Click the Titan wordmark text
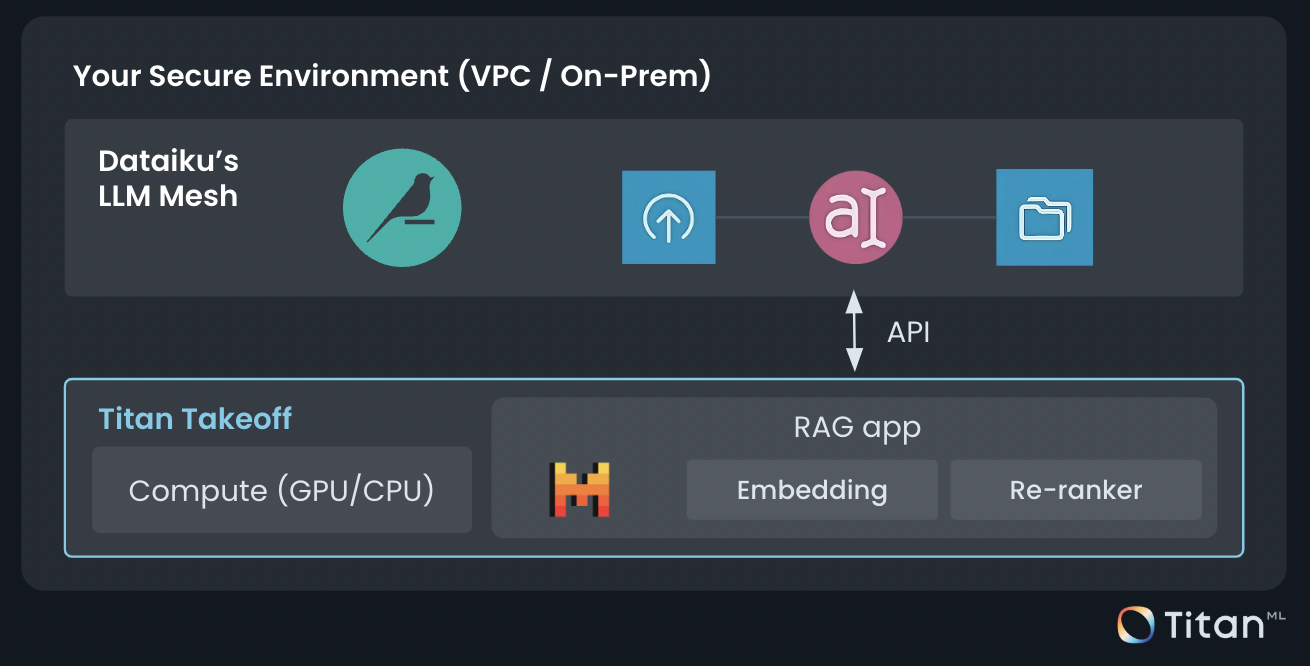This screenshot has width=1310, height=666. pos(1214,625)
